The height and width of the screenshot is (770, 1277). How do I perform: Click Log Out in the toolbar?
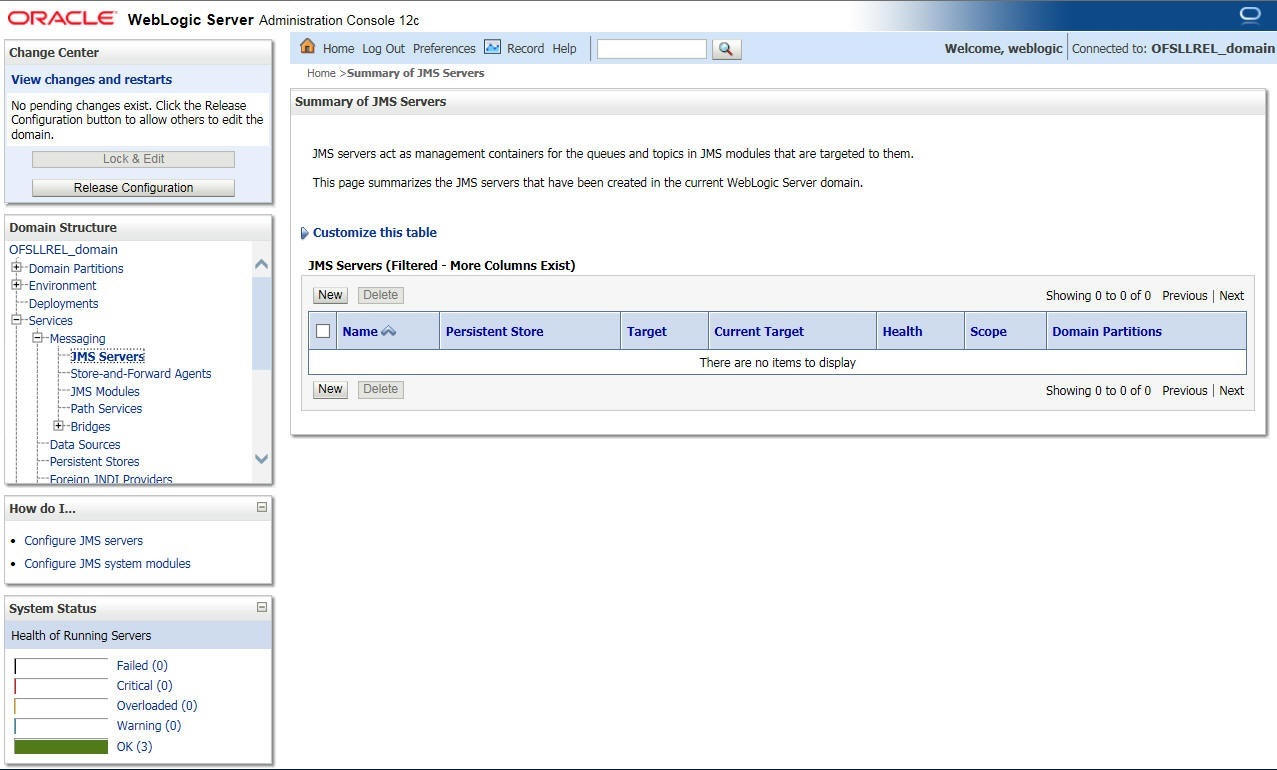pos(383,48)
